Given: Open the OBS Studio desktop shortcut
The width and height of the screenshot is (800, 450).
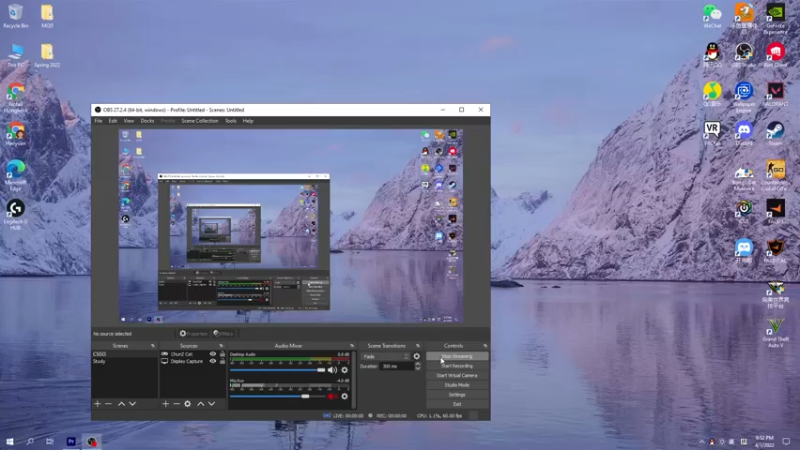Looking at the screenshot, I should click(x=744, y=55).
